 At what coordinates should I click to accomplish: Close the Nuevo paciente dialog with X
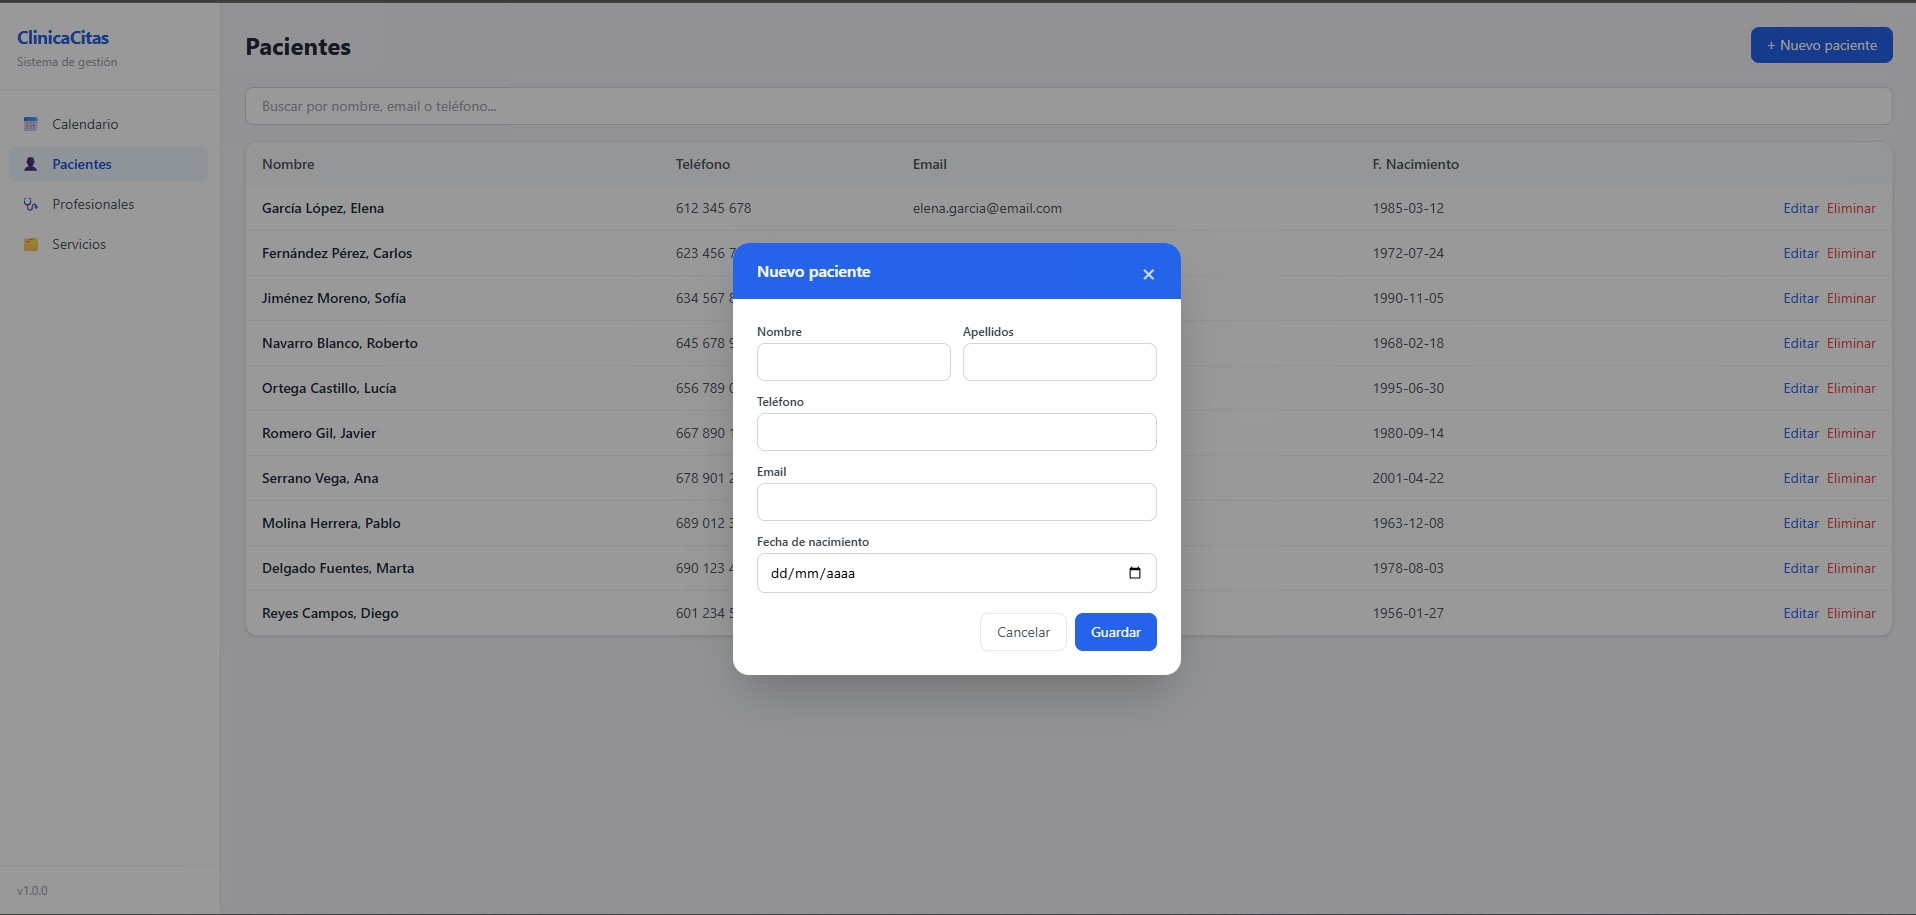[x=1148, y=274]
